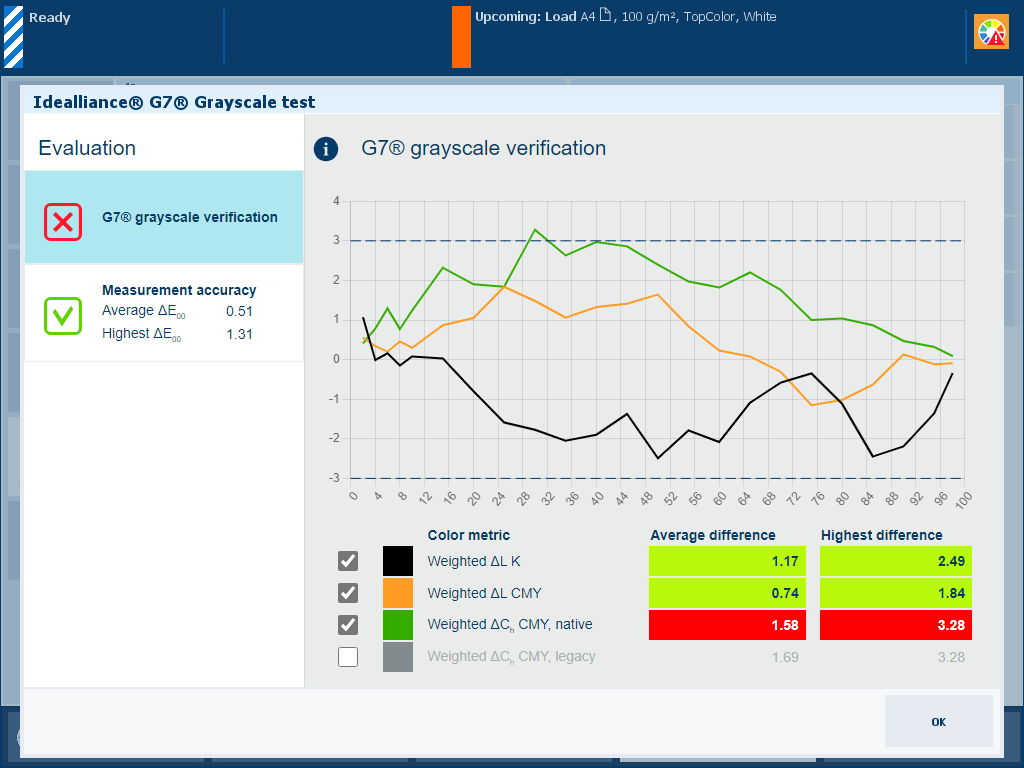The image size is (1024, 768).
Task: Disable Weighted ΔCh CMY native checkbox
Action: [348, 625]
